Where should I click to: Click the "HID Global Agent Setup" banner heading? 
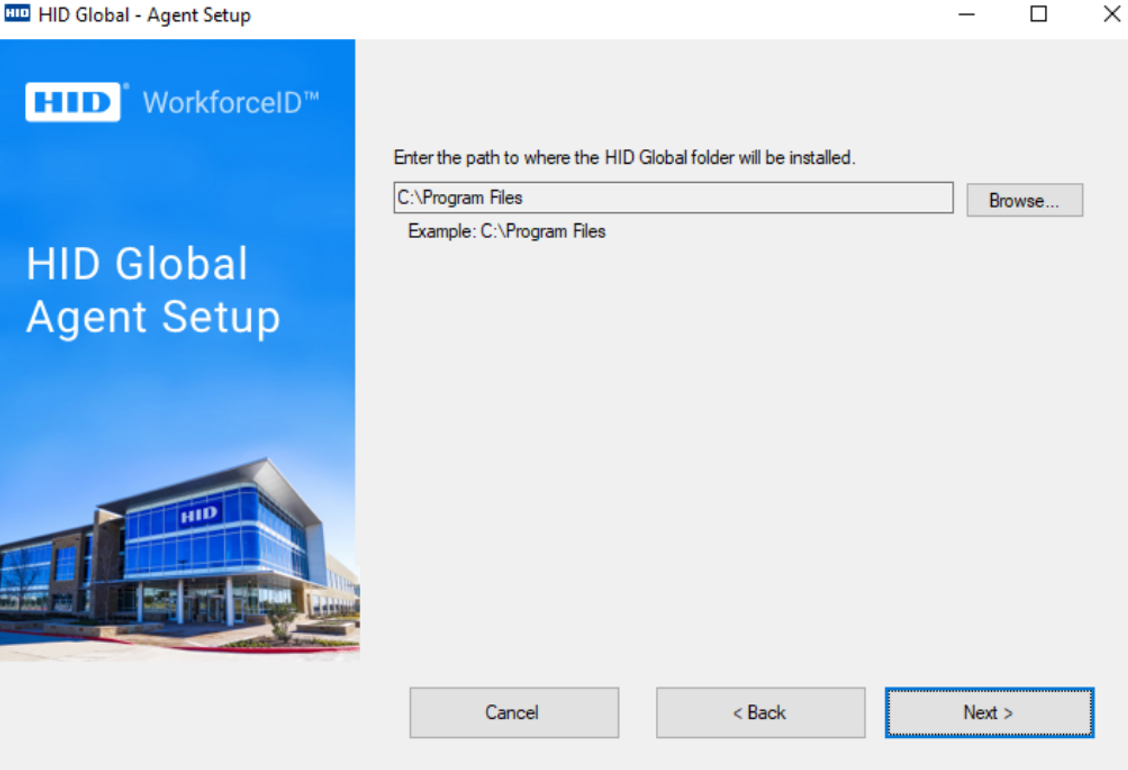pos(153,291)
